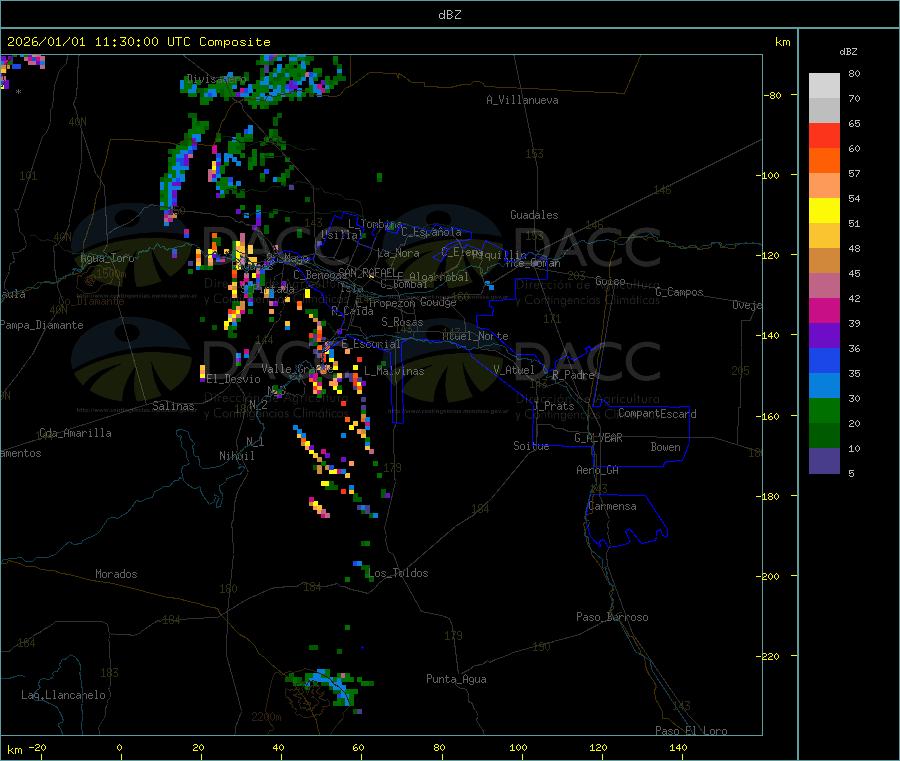Select the CompantEscard label
The width and height of the screenshot is (900, 761).
(x=657, y=413)
